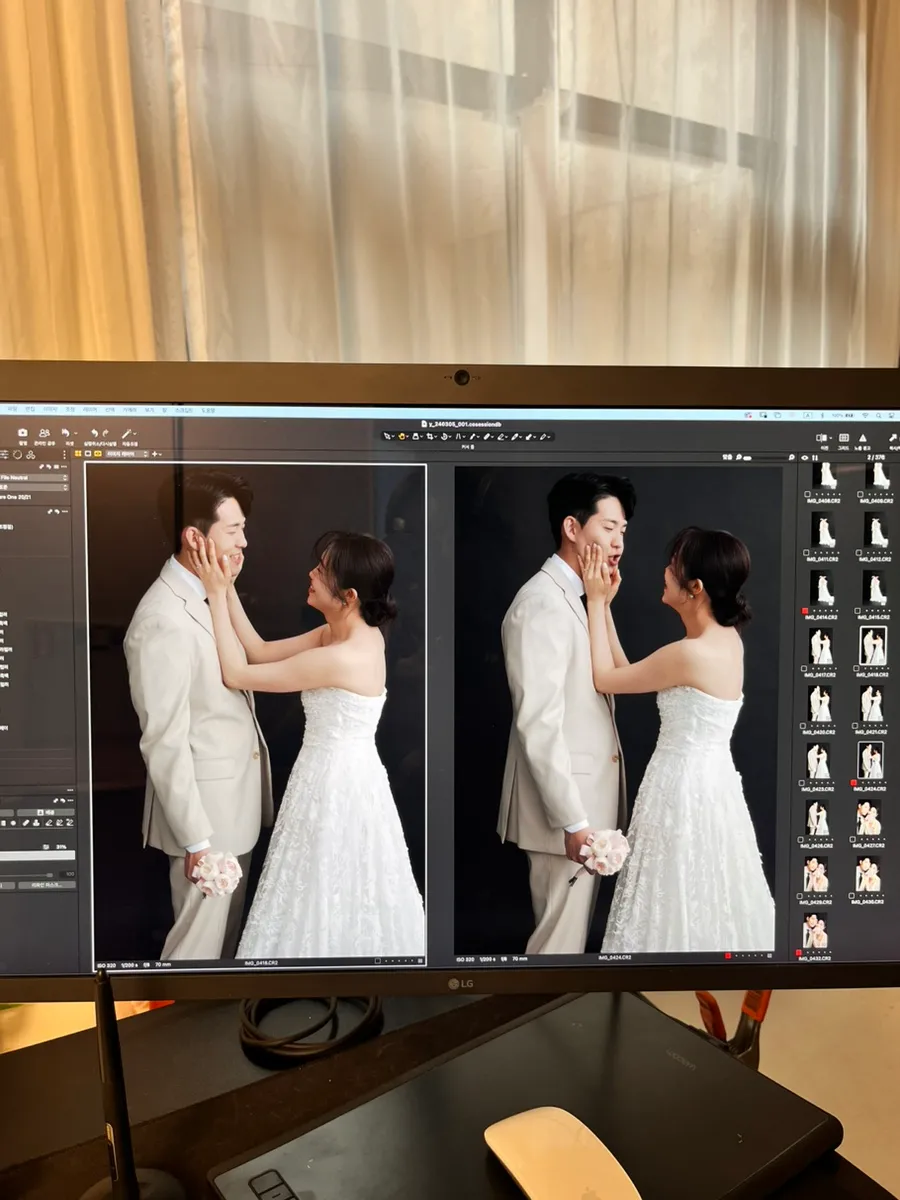Open the first item in the menu bar
The image size is (900, 1200).
click(12, 409)
